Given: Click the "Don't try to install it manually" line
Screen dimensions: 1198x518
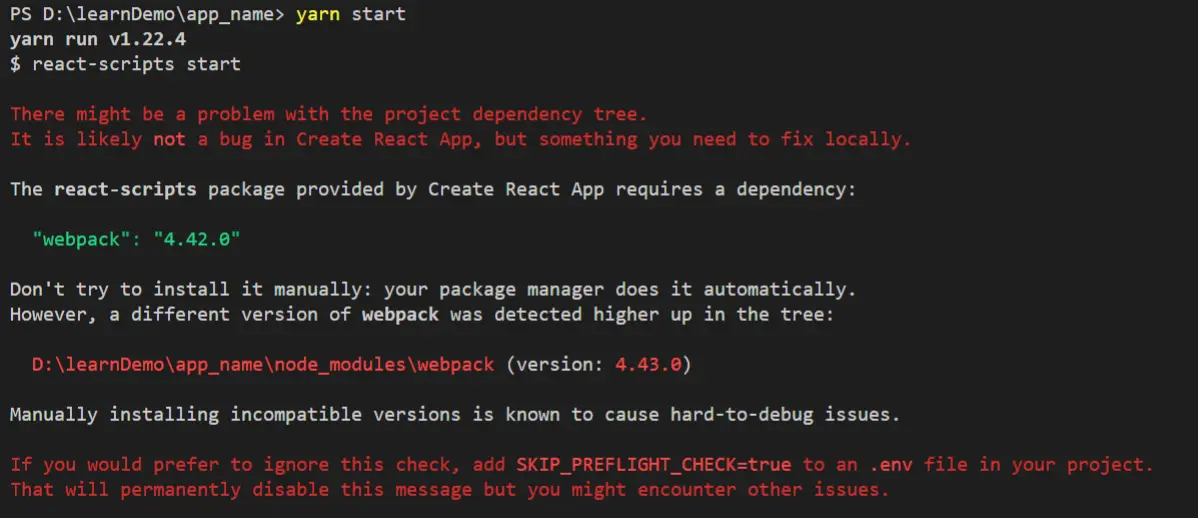Looking at the screenshot, I should [433, 290].
